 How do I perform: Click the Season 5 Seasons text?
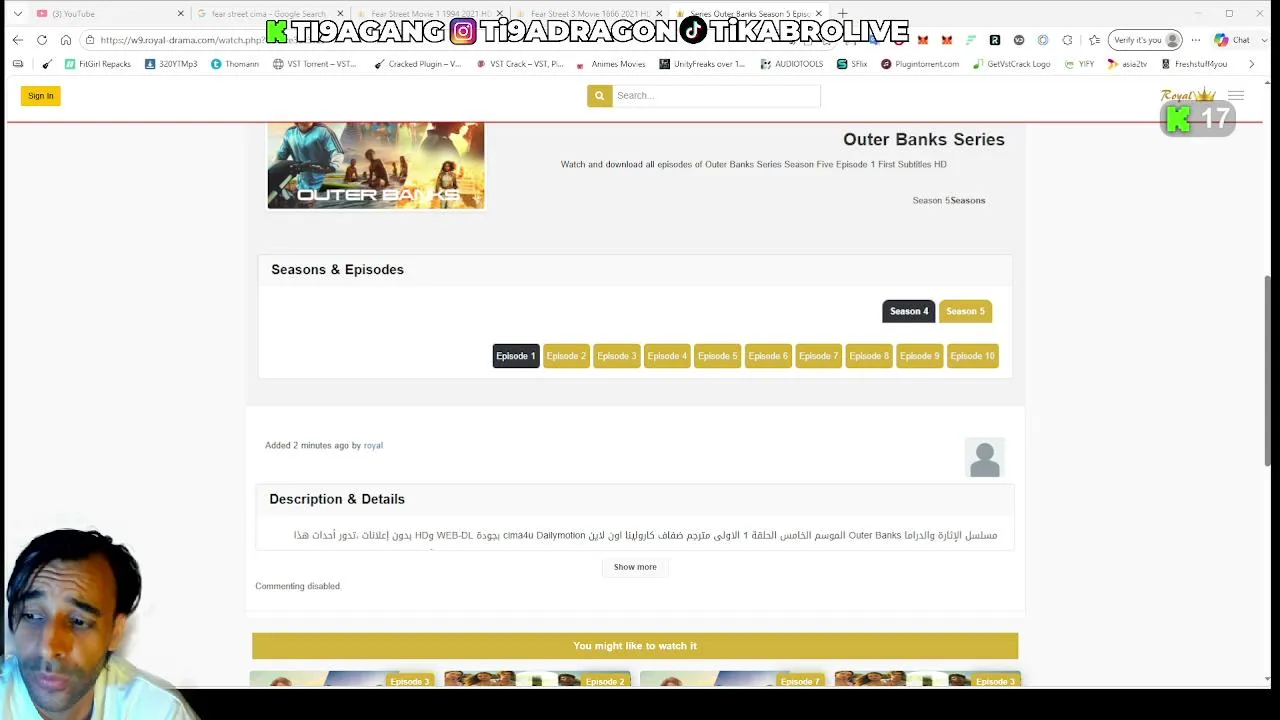click(949, 200)
